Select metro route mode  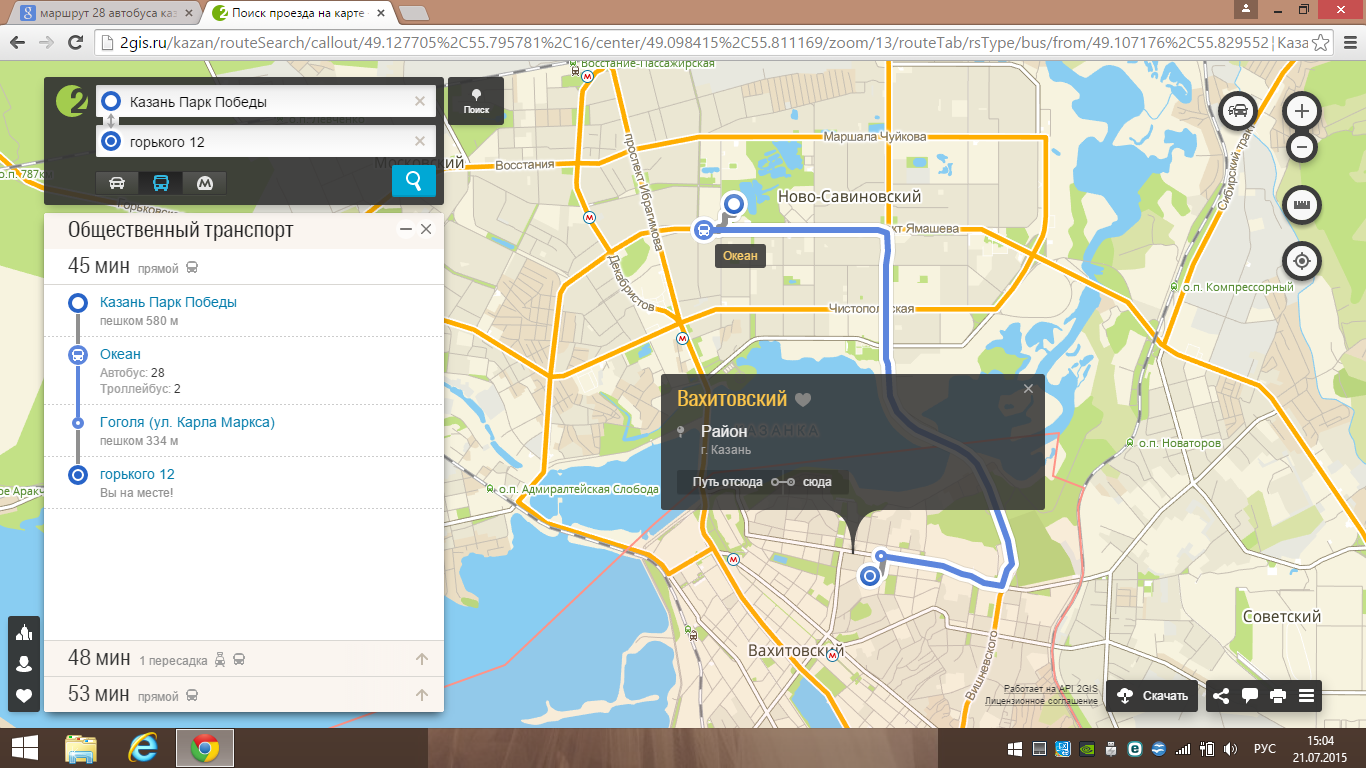click(x=204, y=182)
